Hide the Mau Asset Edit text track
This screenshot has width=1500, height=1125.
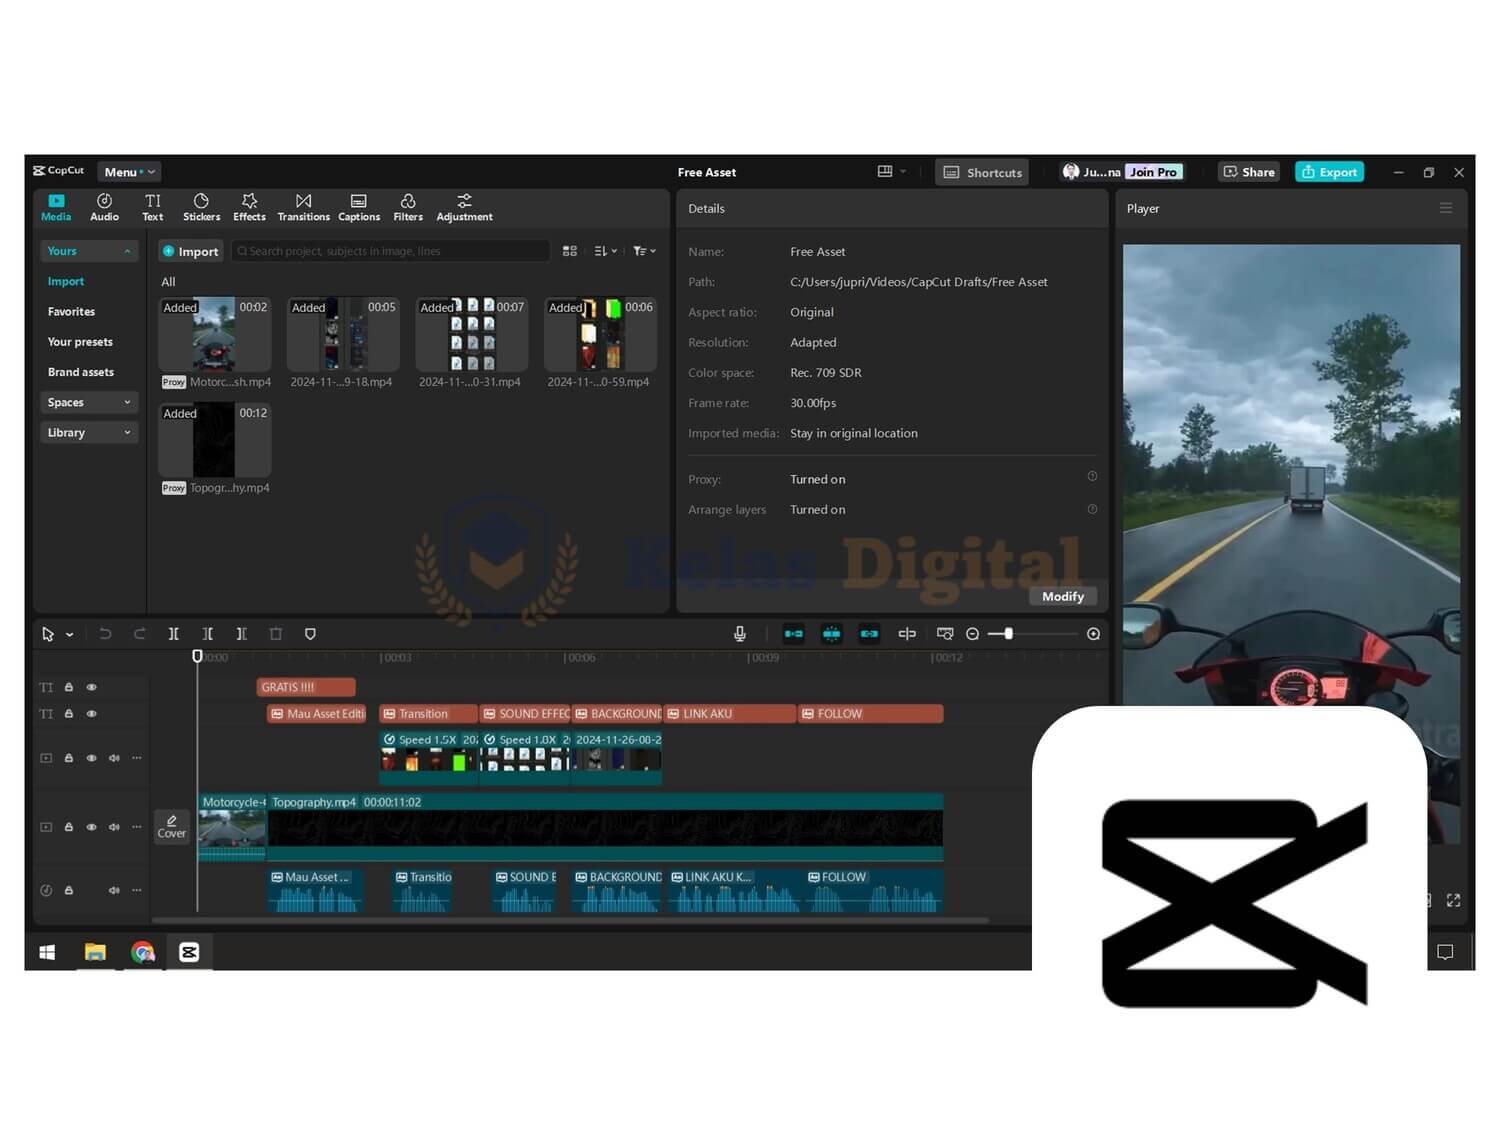(x=92, y=714)
